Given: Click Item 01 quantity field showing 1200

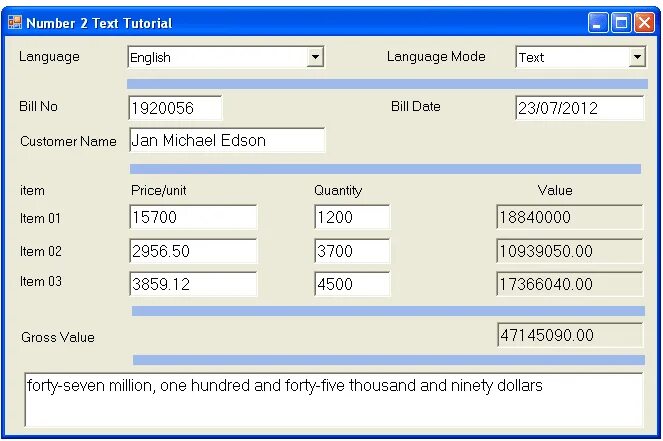Looking at the screenshot, I should pos(352,217).
